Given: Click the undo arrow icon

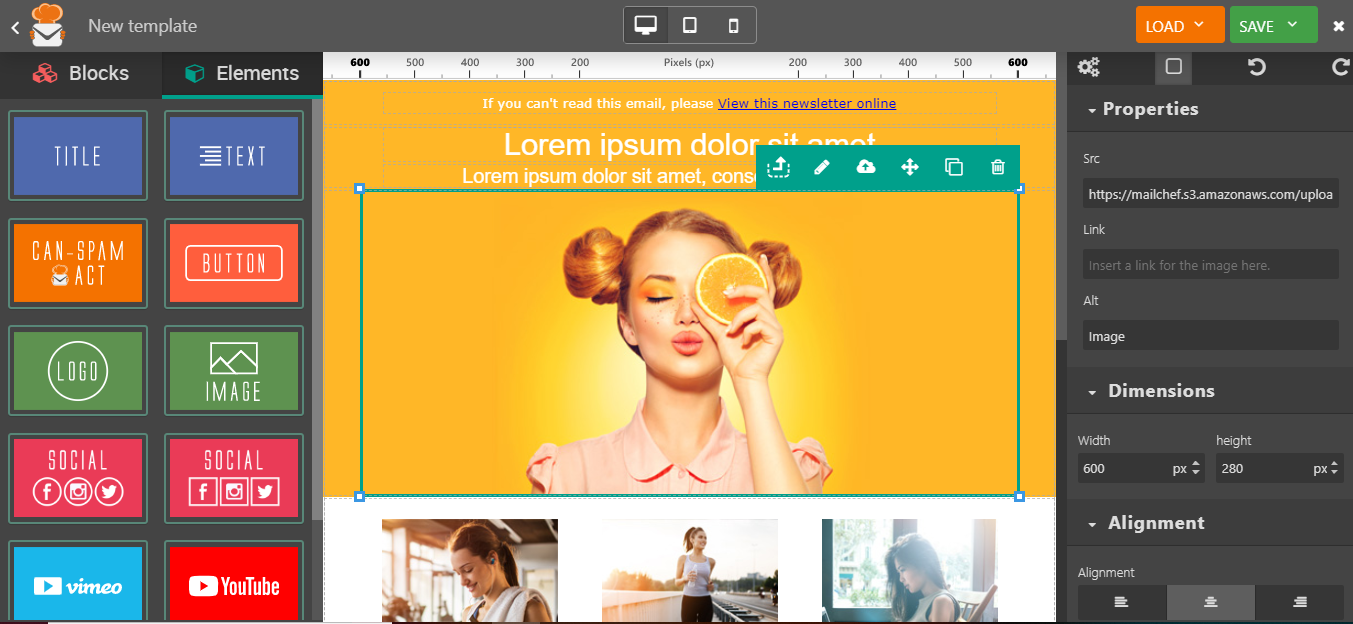Looking at the screenshot, I should (1257, 67).
